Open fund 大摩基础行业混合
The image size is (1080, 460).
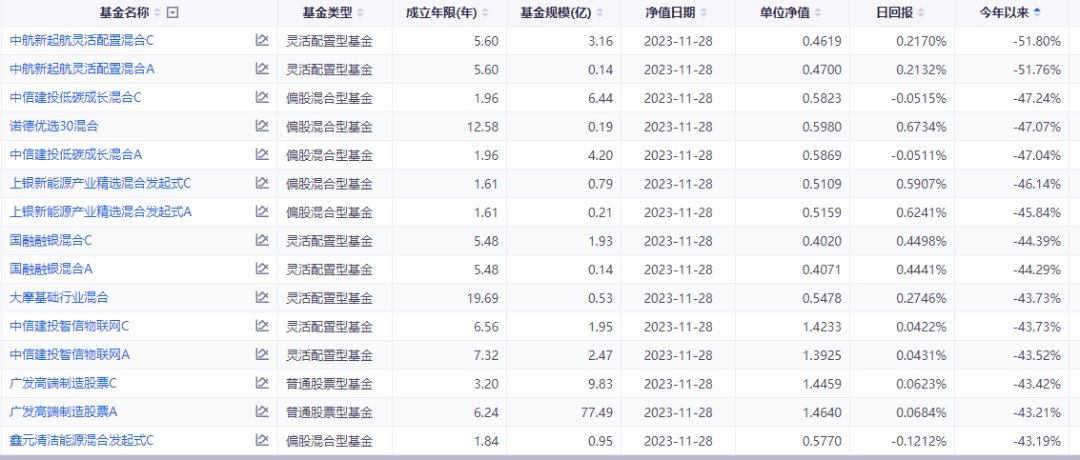tap(59, 297)
